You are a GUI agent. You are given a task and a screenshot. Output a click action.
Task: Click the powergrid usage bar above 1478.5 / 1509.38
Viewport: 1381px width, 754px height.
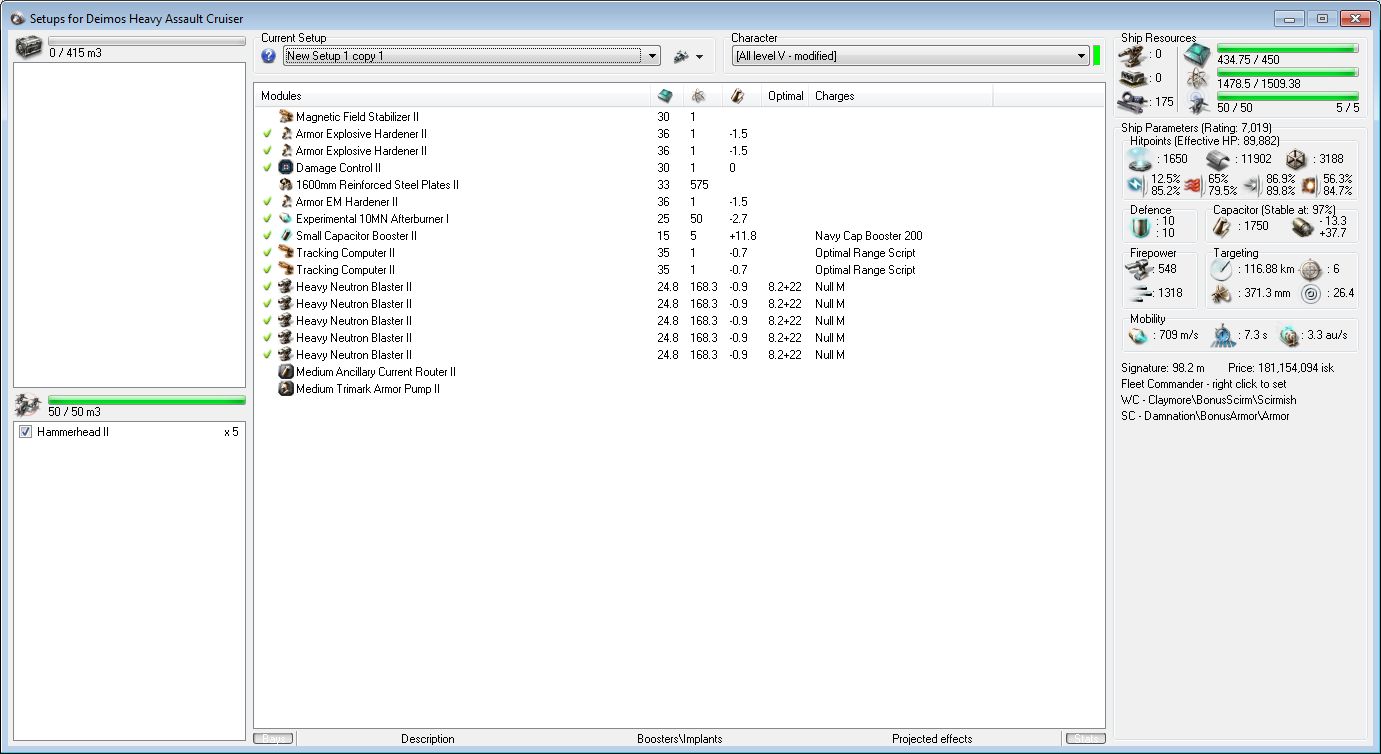click(1288, 72)
